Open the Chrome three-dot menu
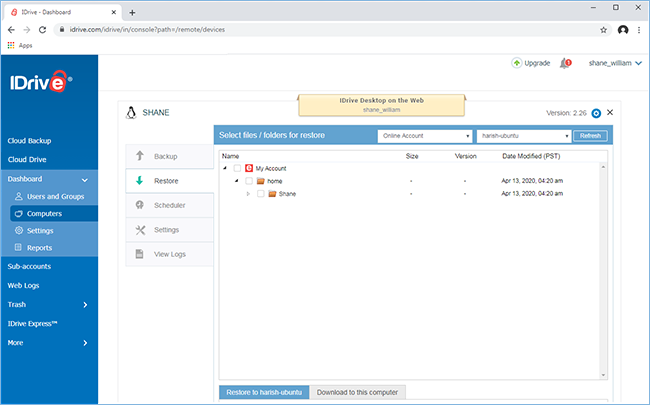 [x=639, y=30]
